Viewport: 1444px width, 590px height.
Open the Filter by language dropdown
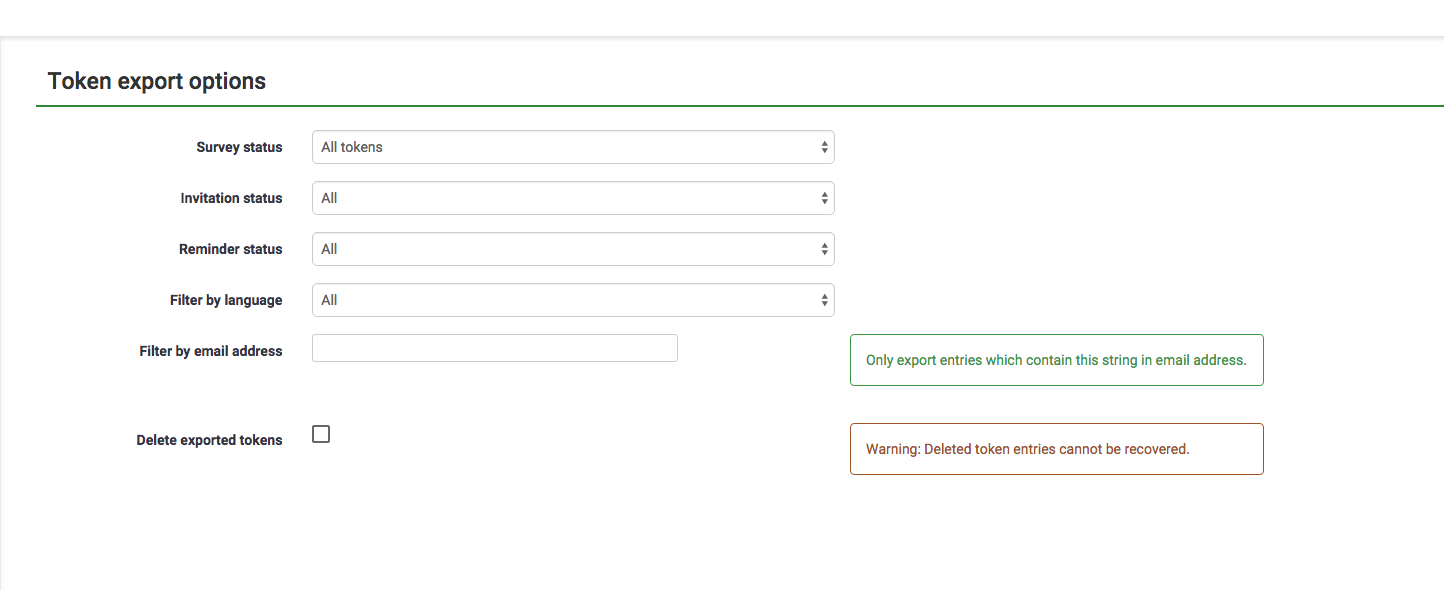pos(572,300)
